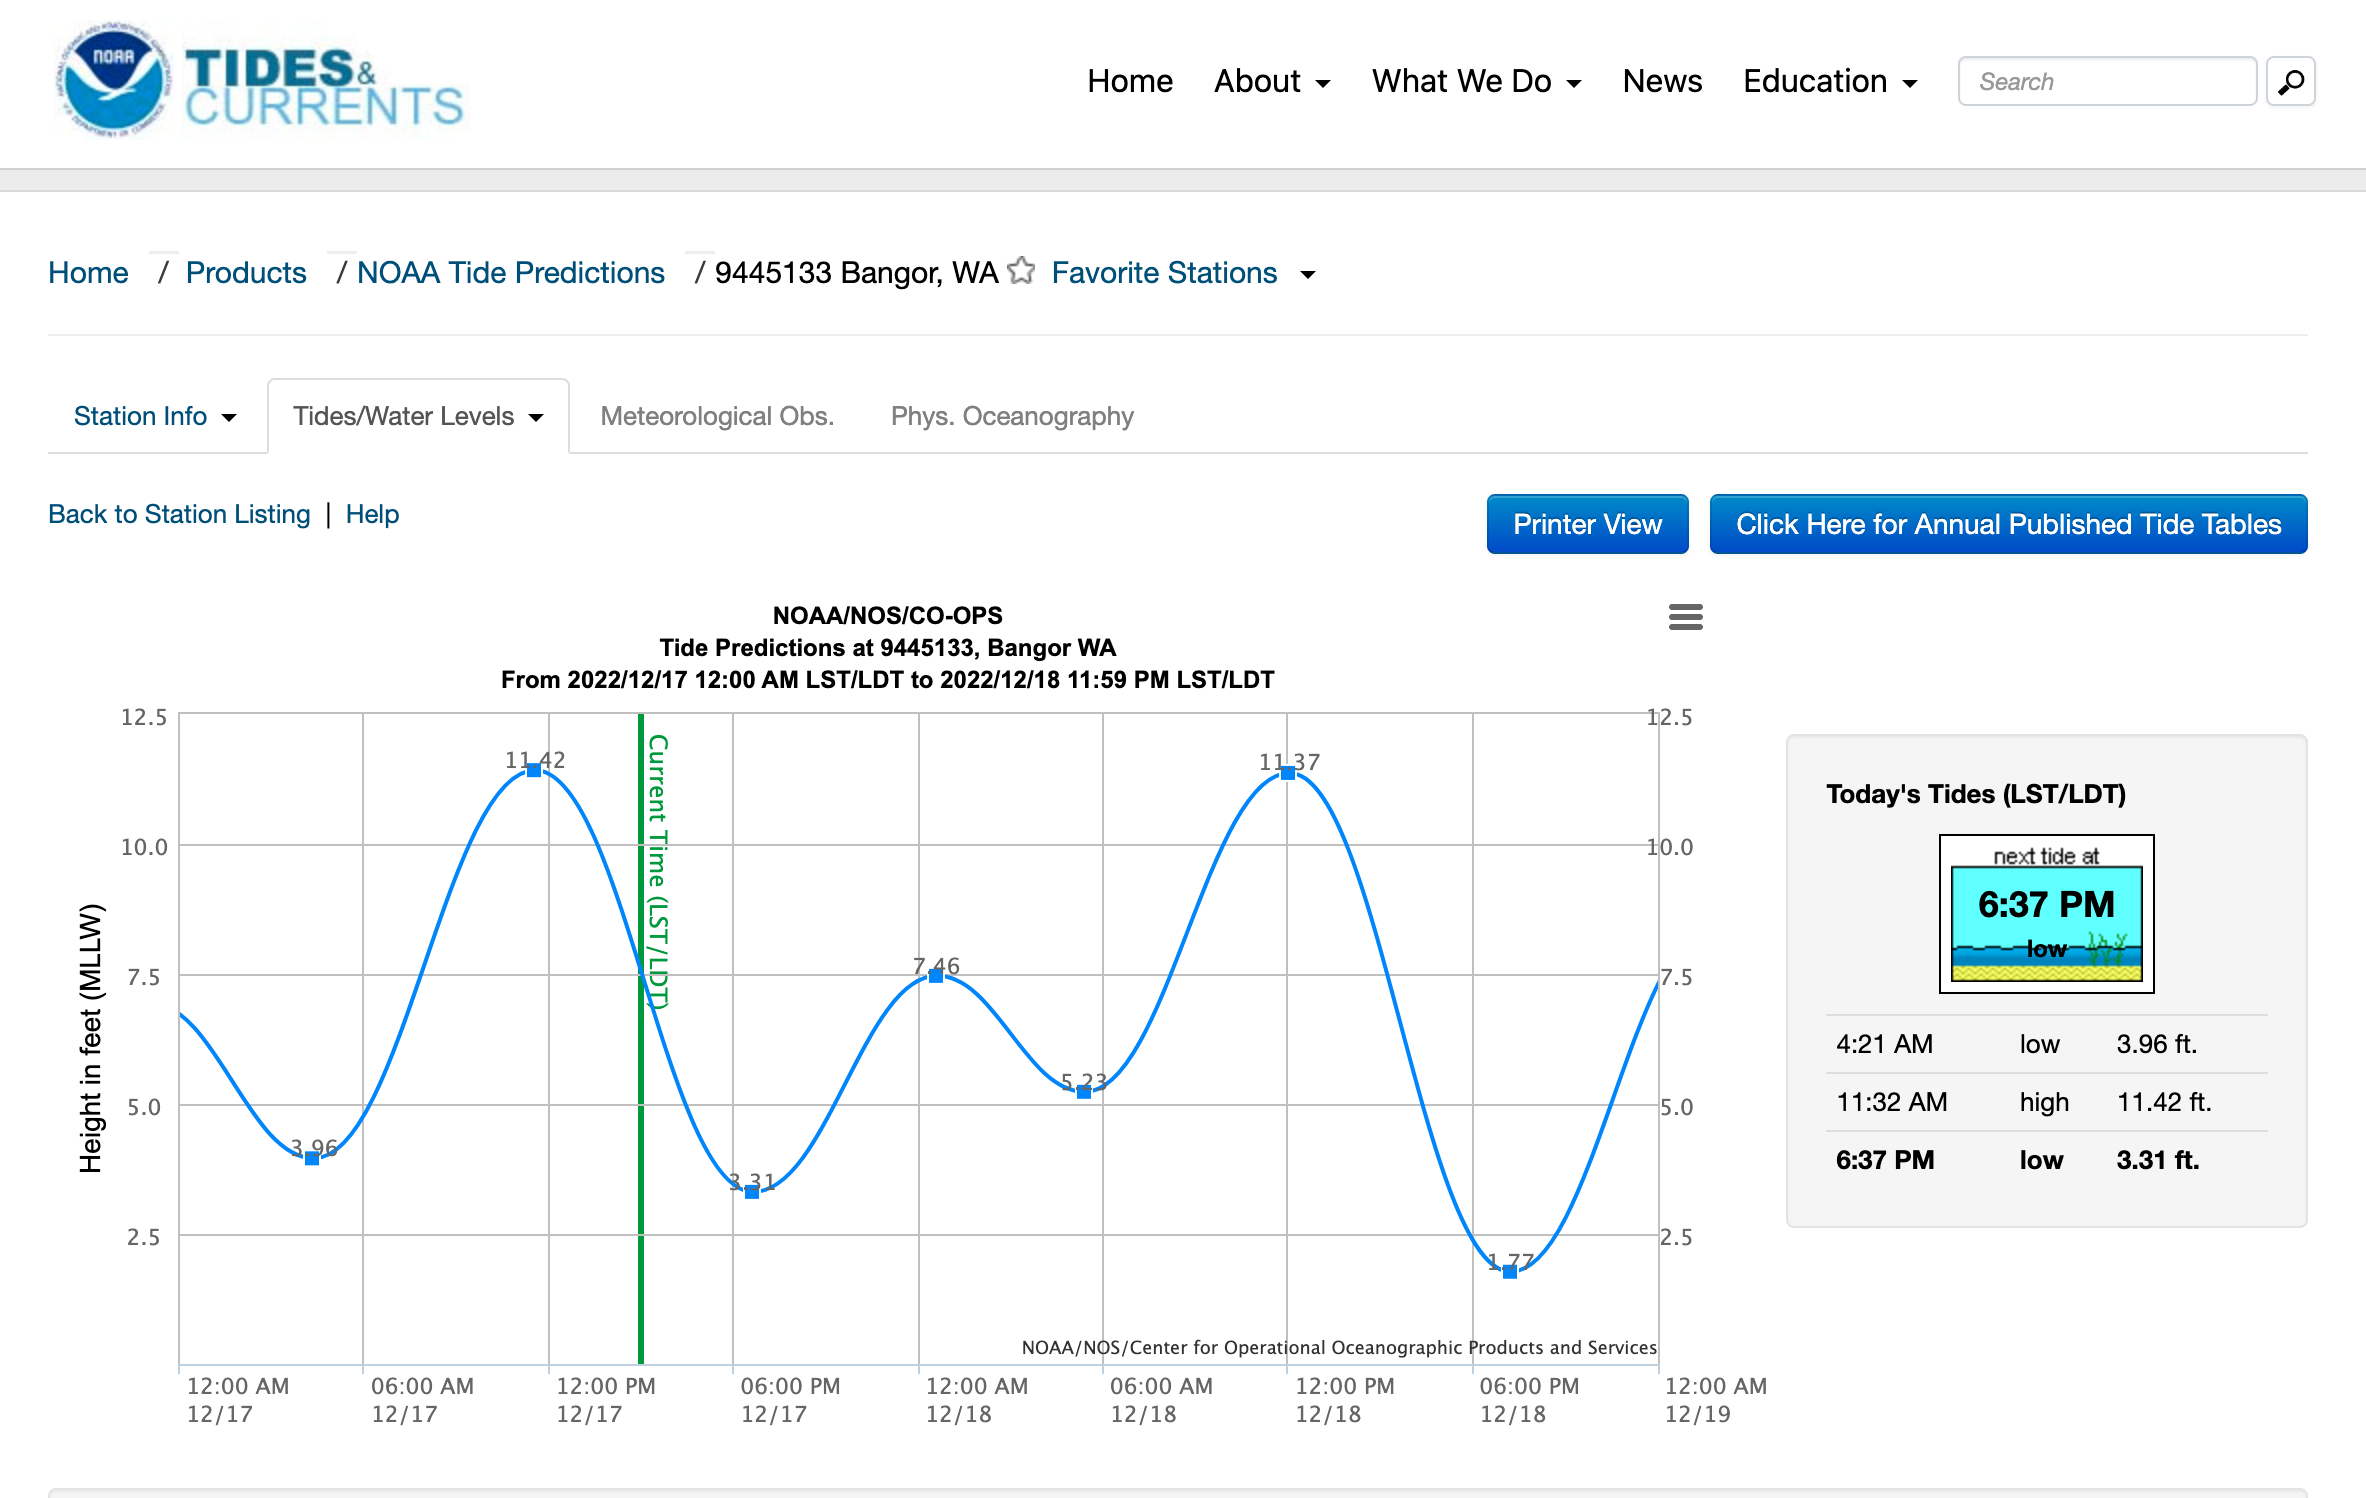2366x1498 pixels.
Task: Open the chart hamburger menu icon
Action: click(1685, 617)
